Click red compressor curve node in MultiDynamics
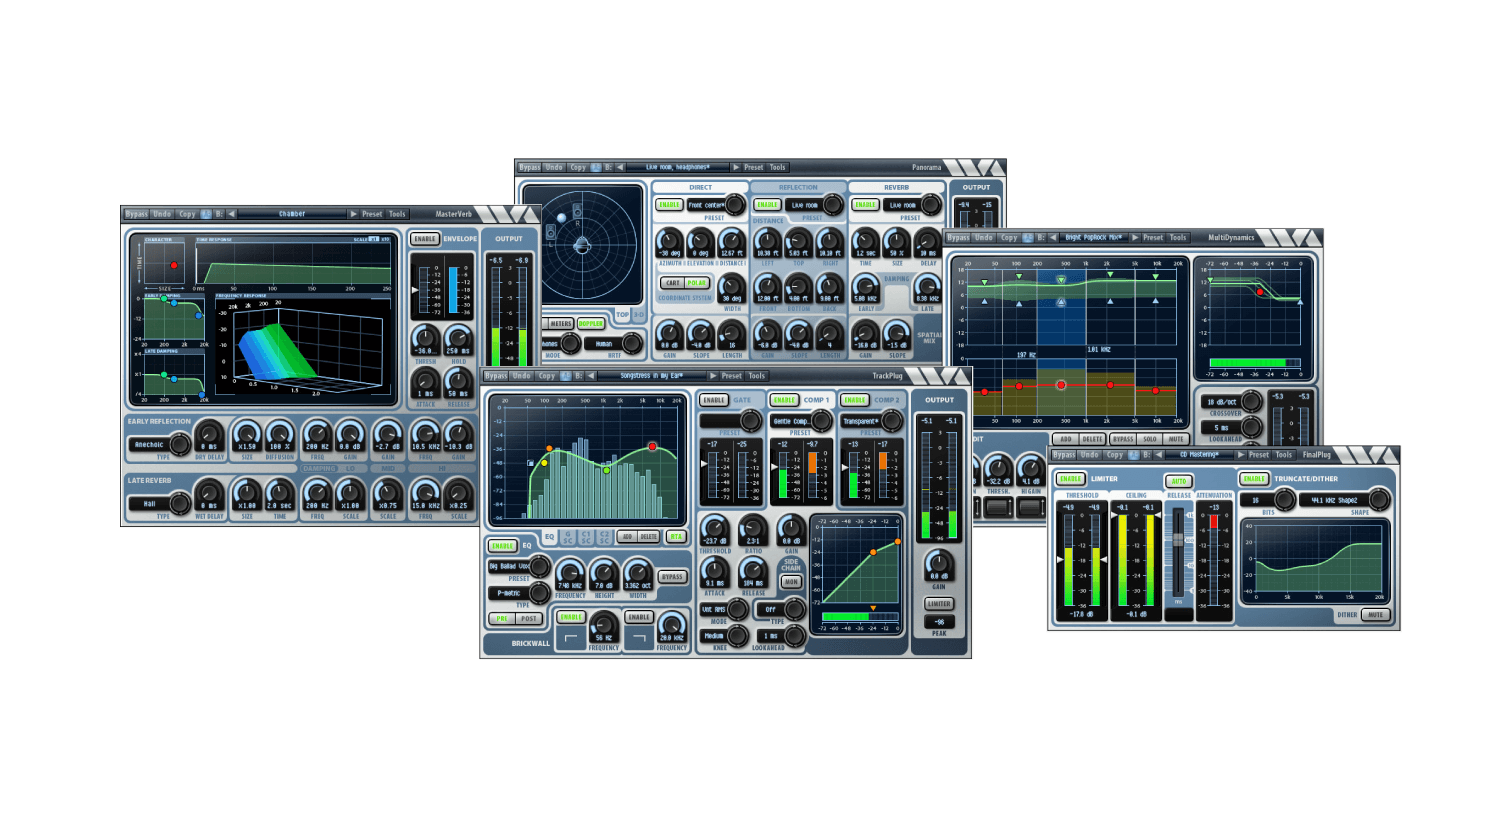The image size is (1500, 817). [x=1260, y=293]
